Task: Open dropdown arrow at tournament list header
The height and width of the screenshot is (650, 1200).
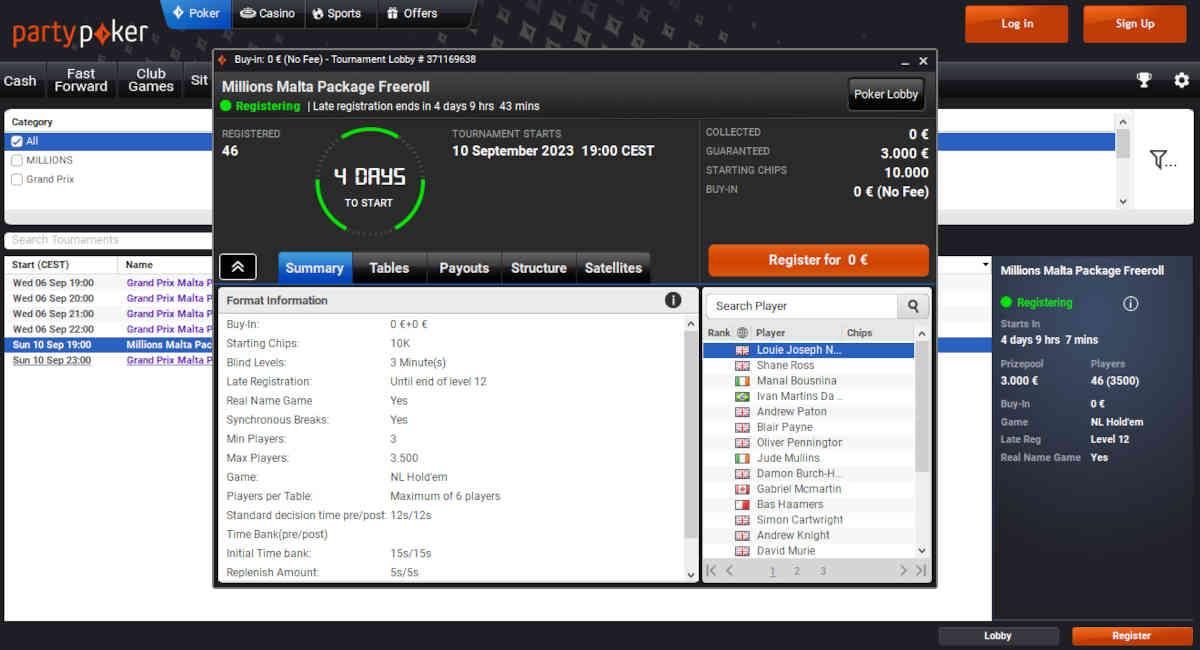Action: 984,265
